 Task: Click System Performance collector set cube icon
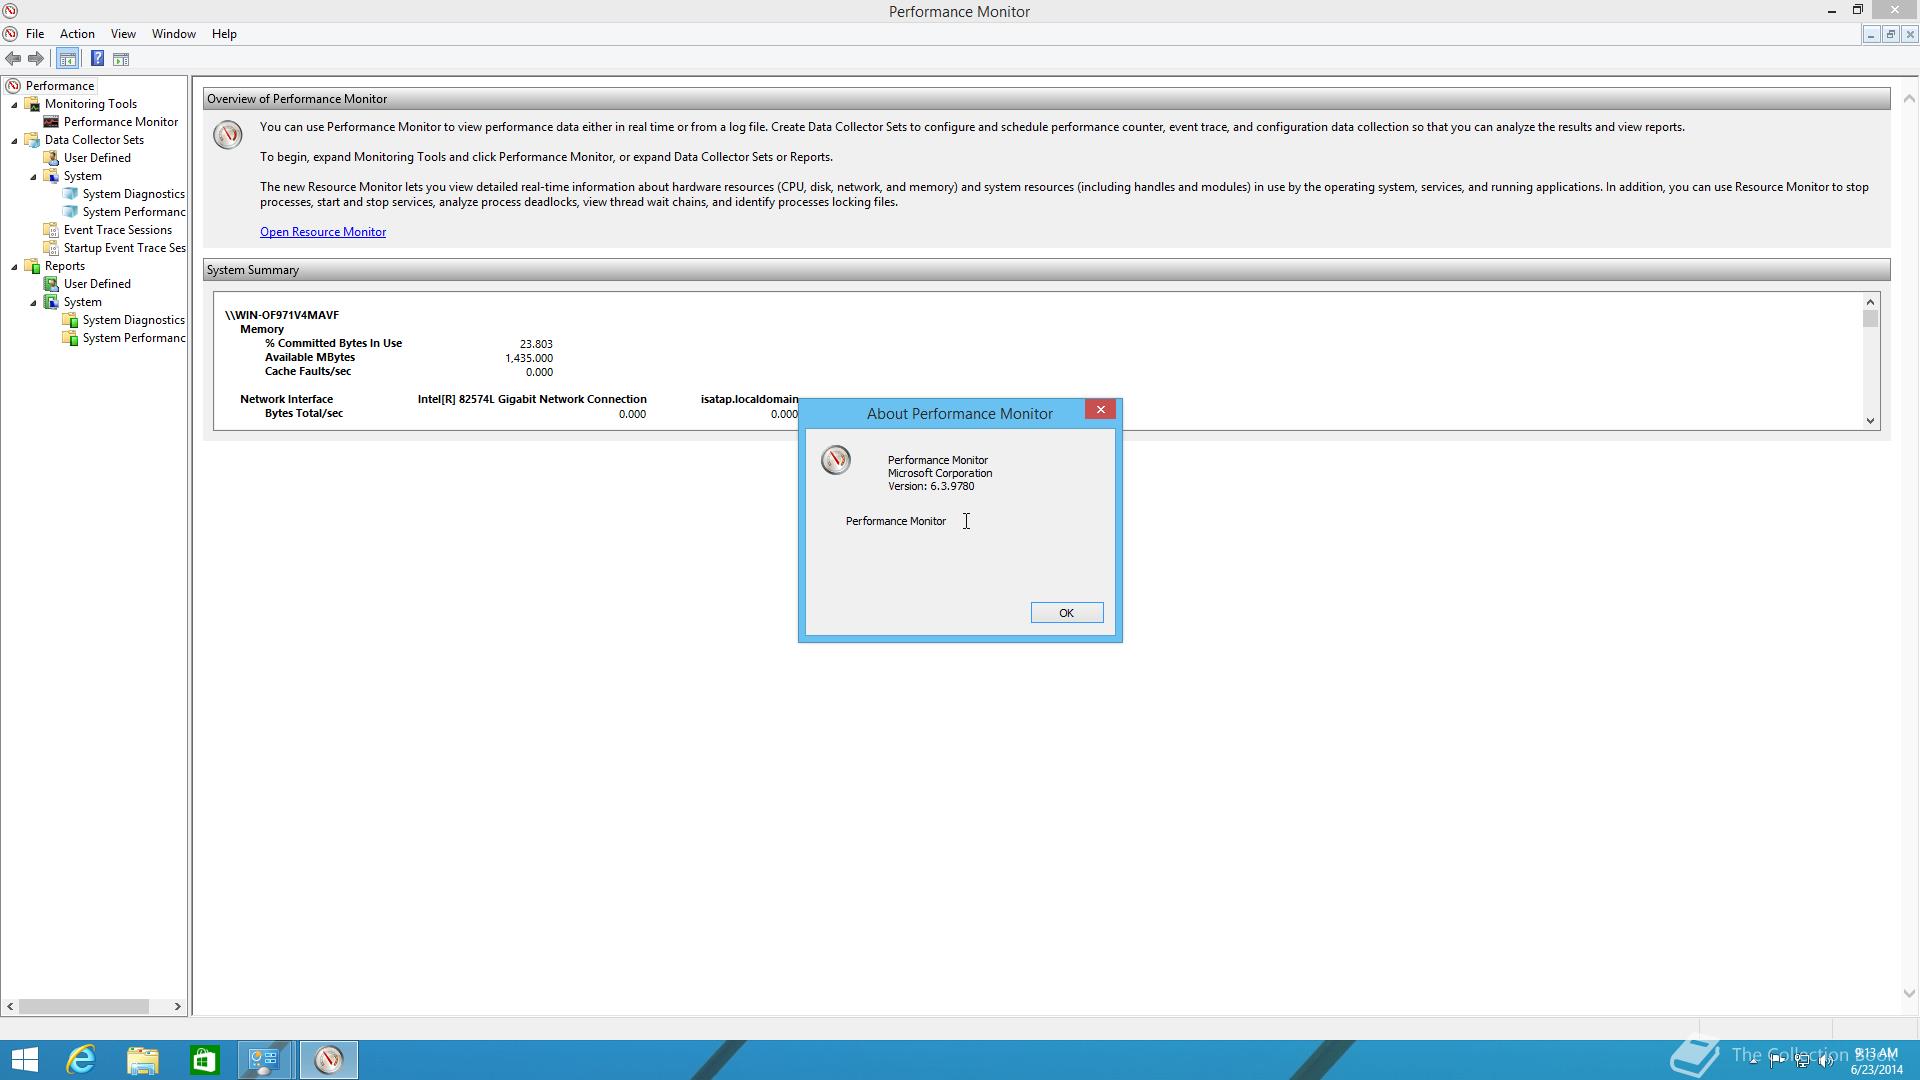click(70, 212)
